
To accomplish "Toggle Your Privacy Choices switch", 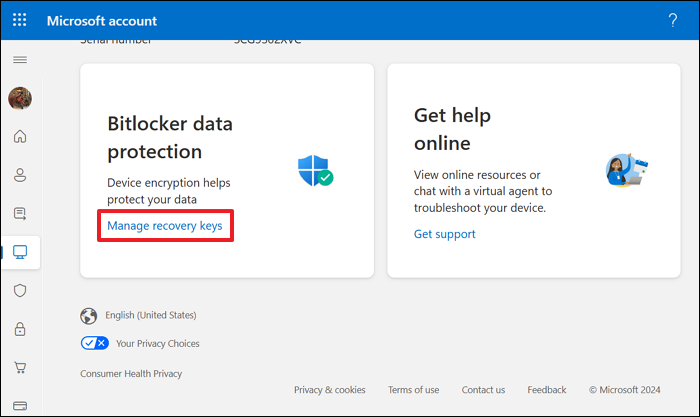I will 95,343.
